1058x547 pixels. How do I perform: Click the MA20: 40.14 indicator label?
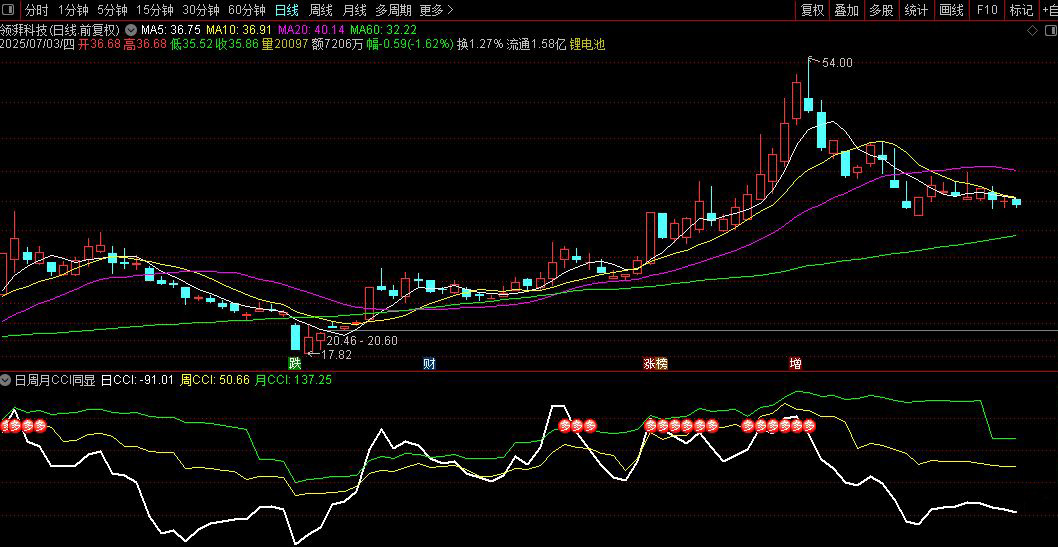click(x=311, y=30)
